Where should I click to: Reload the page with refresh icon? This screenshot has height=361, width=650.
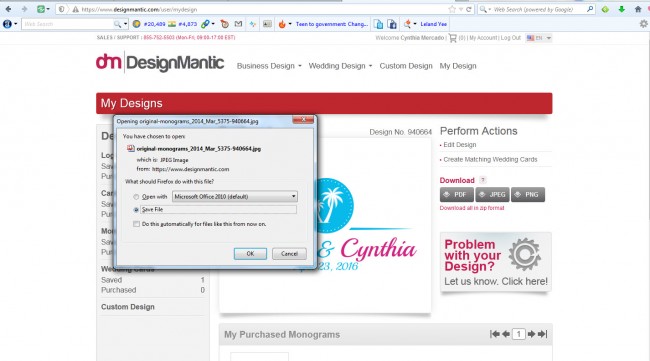[468, 9]
